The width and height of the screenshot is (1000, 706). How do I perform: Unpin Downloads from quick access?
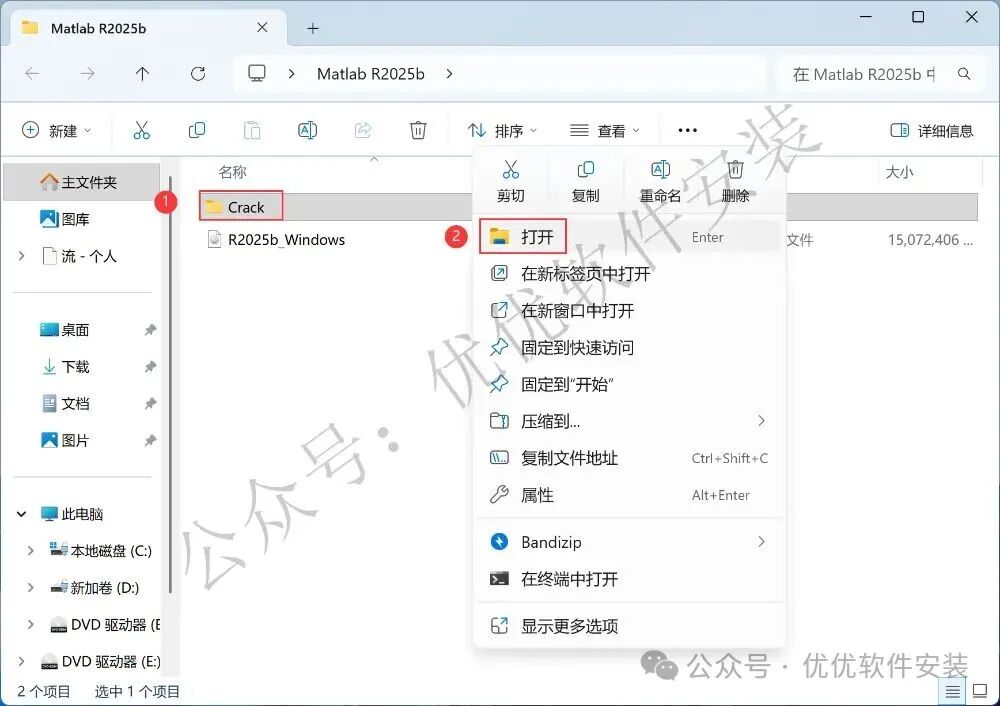(151, 367)
